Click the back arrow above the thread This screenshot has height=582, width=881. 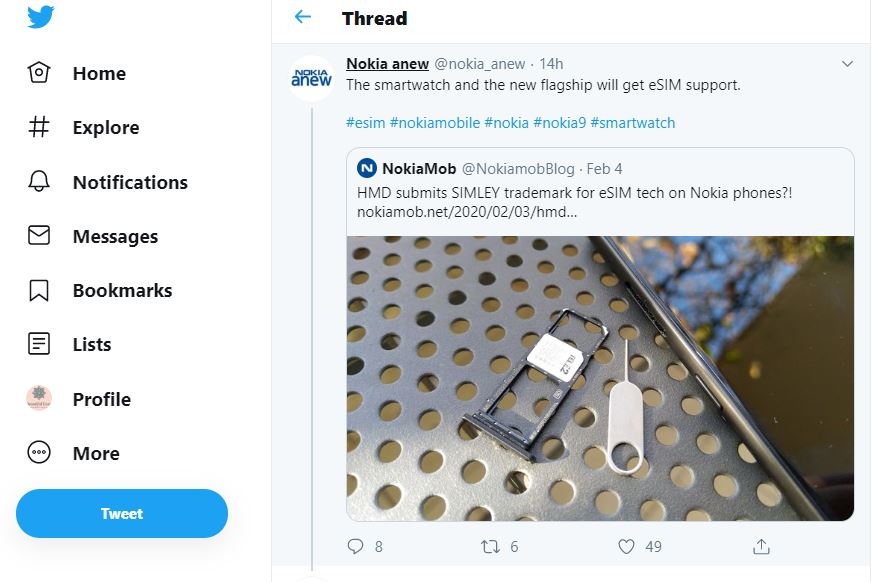point(301,17)
